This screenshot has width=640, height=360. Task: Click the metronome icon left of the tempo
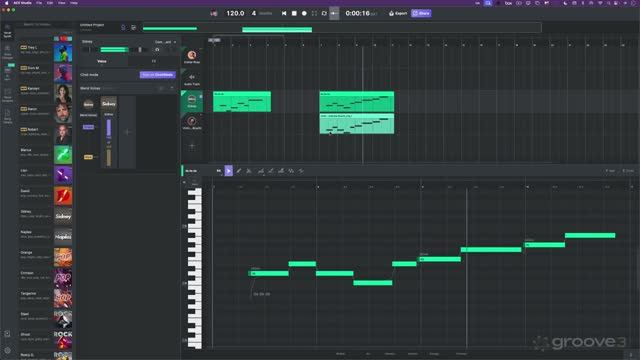pos(213,13)
